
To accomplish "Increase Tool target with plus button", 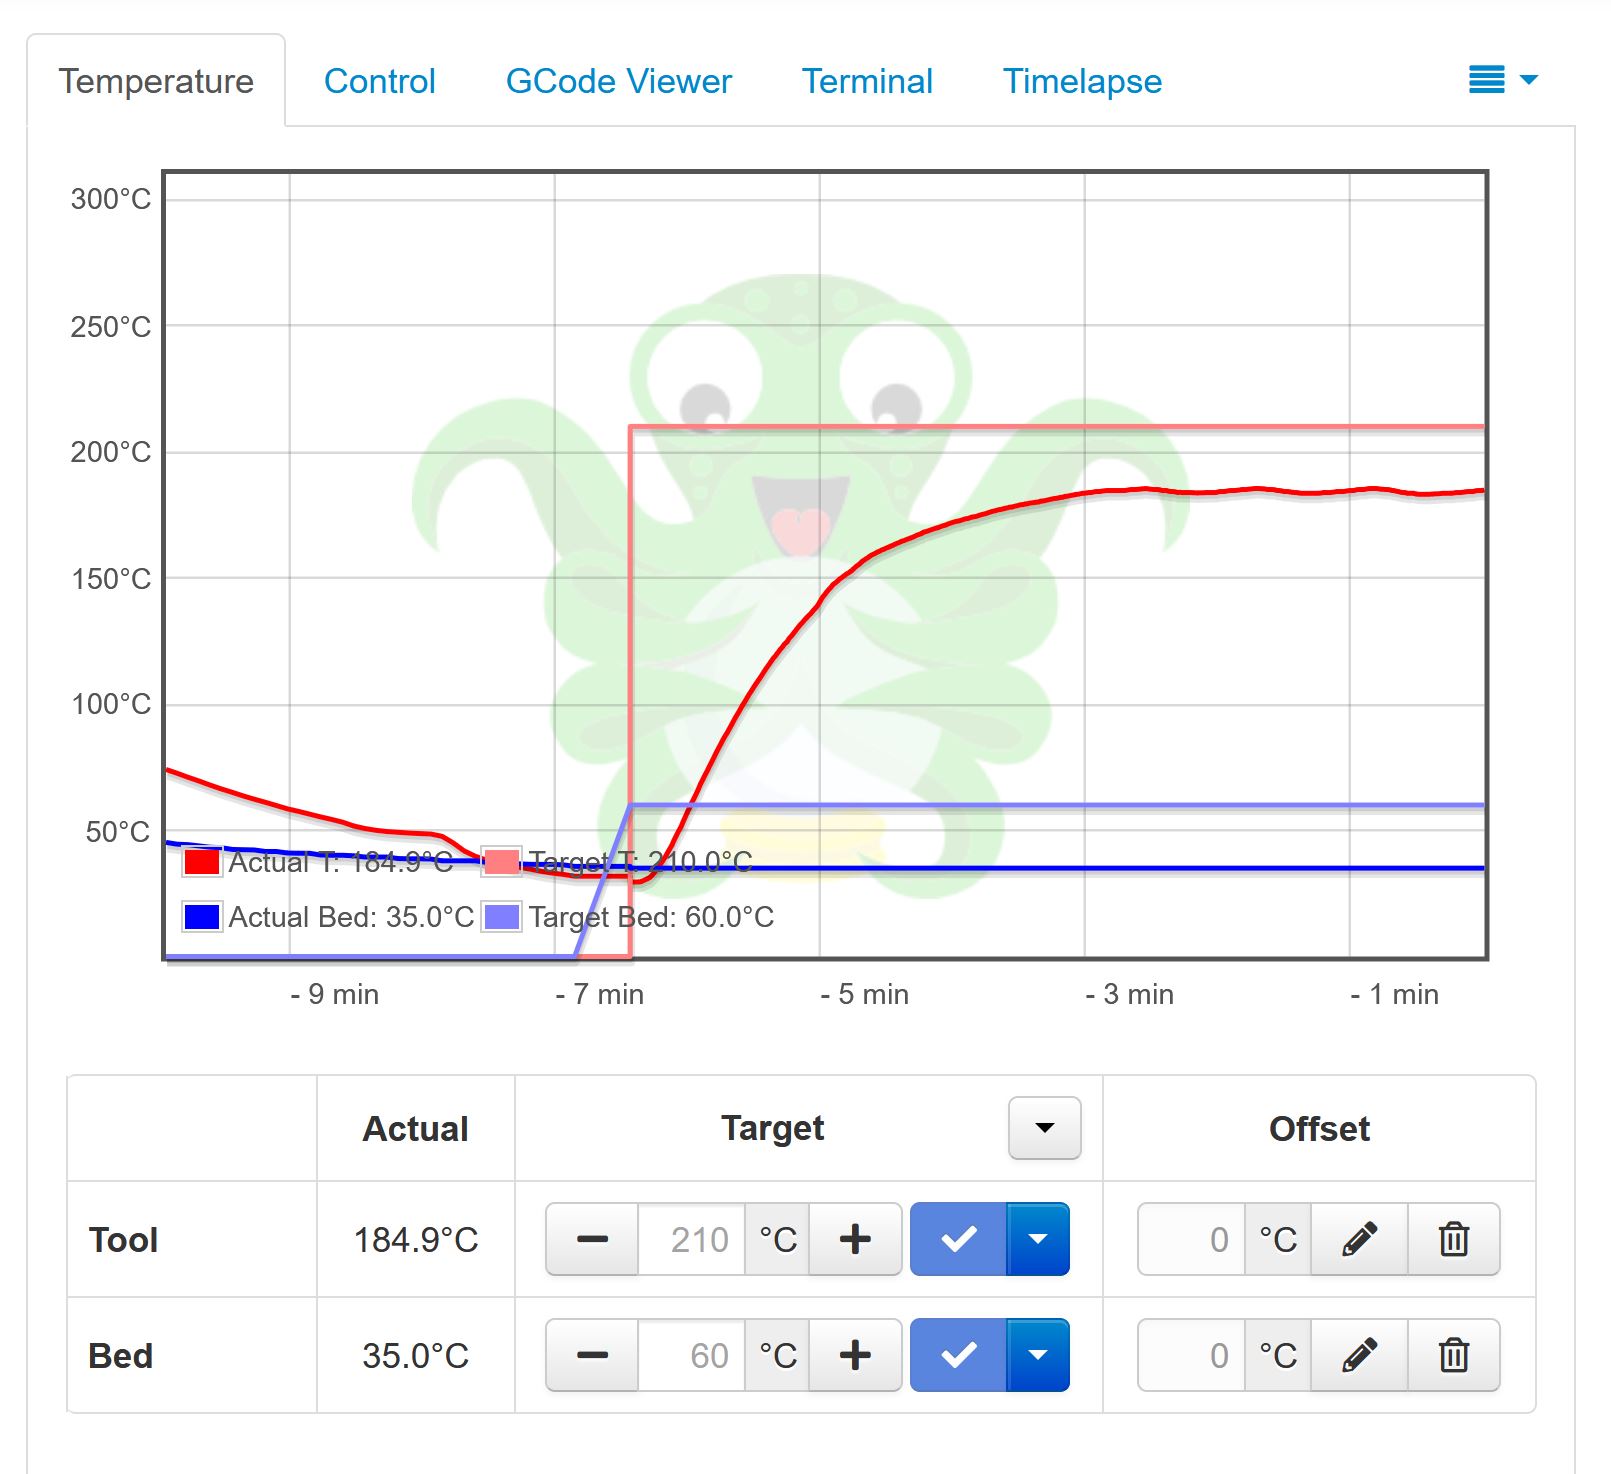I will [855, 1239].
